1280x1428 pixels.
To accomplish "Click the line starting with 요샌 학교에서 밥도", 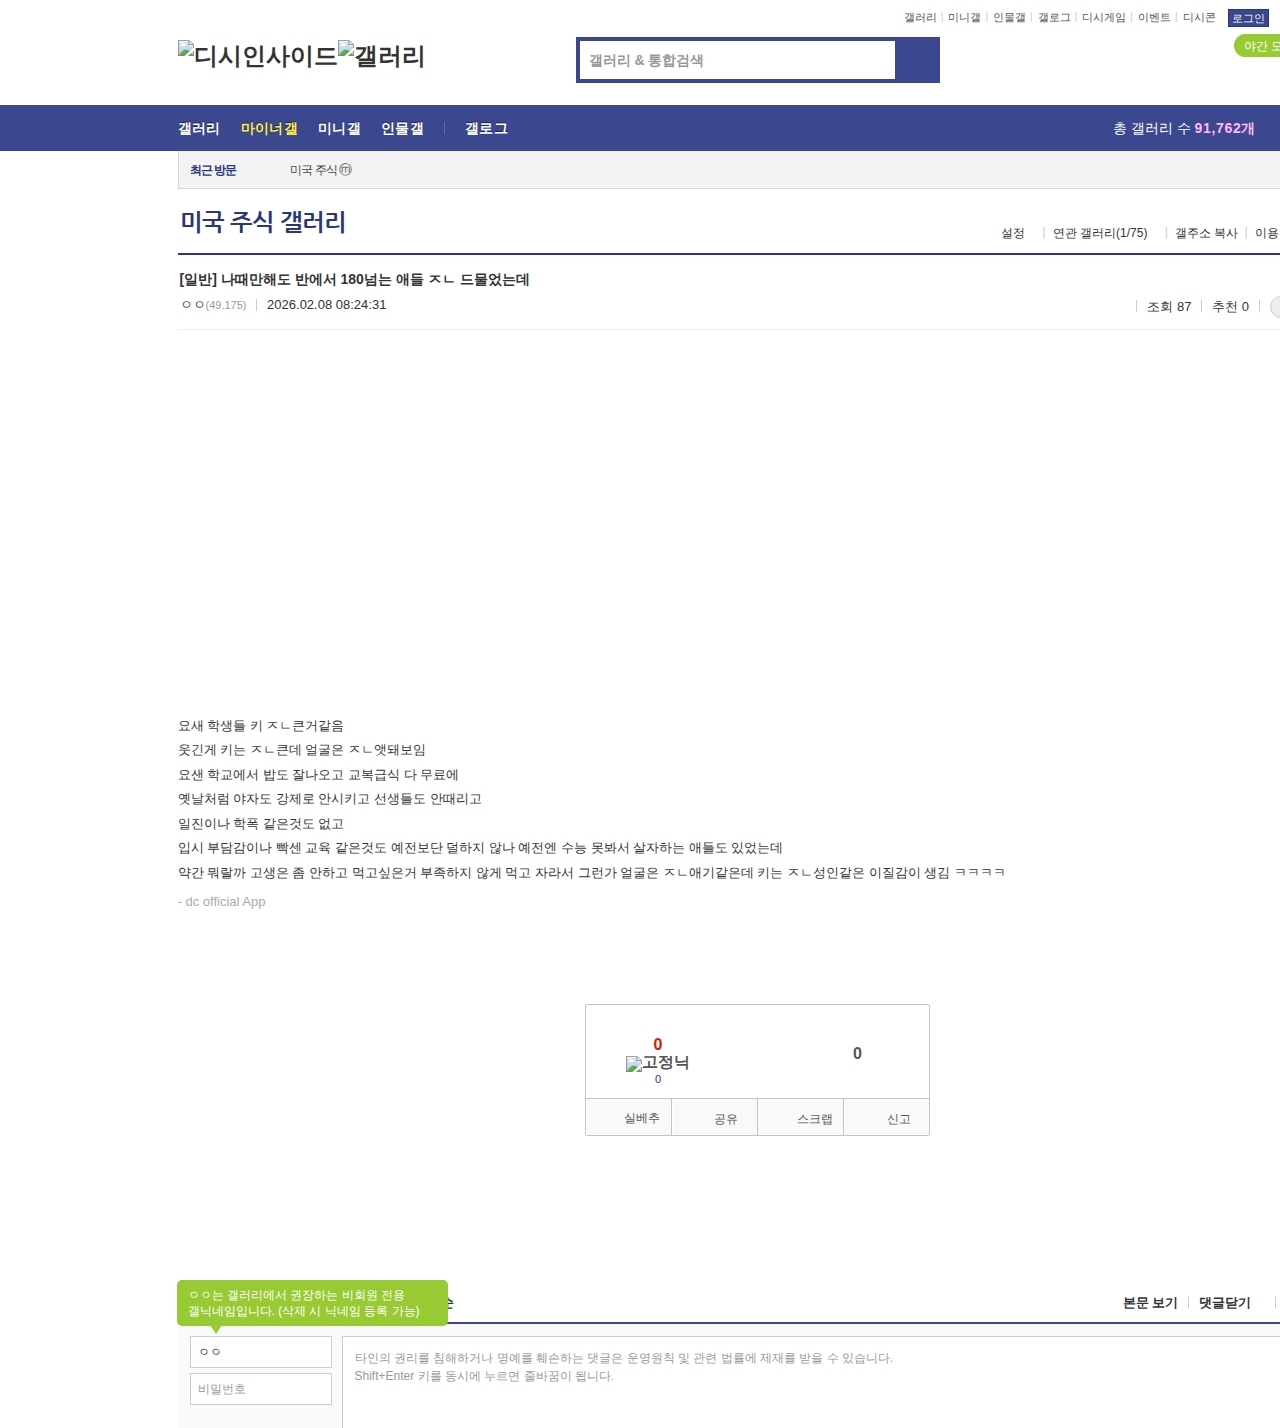I will (318, 775).
